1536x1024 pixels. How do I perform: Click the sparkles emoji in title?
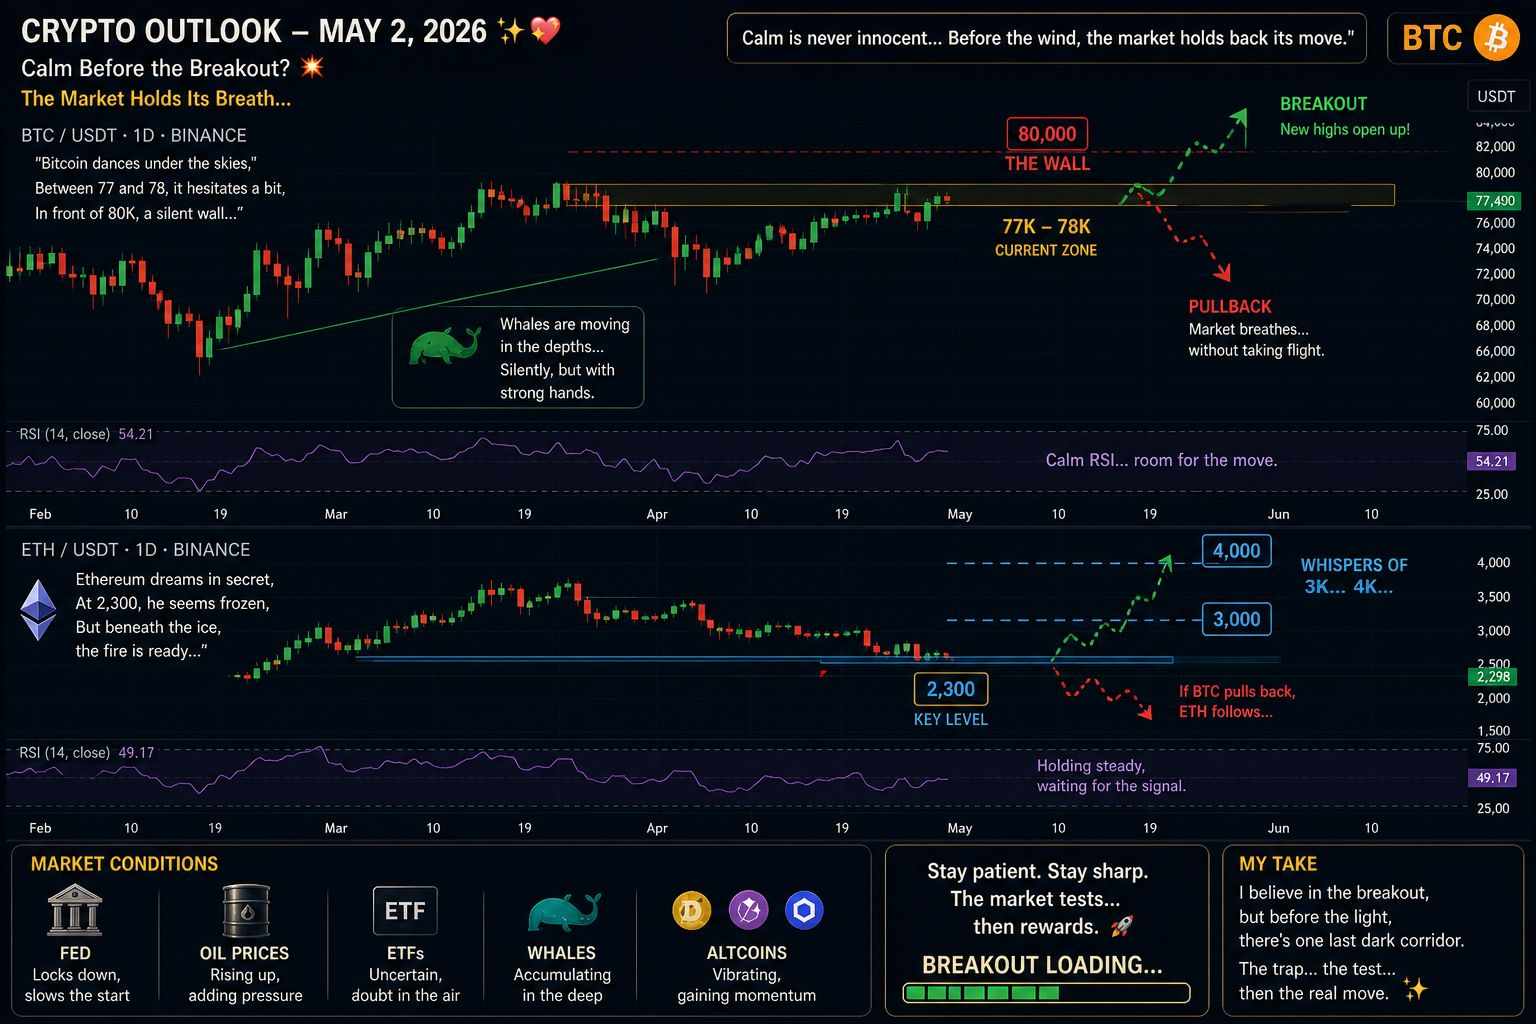511,31
